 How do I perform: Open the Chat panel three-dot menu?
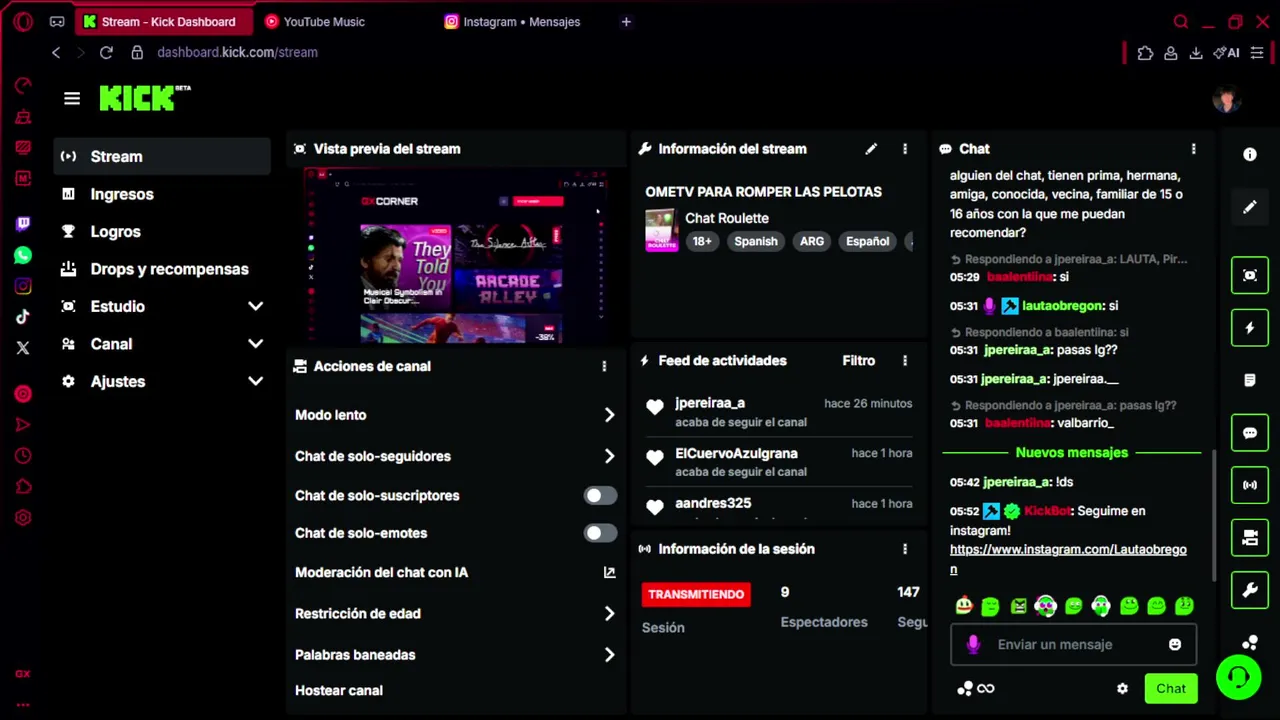coord(1193,149)
